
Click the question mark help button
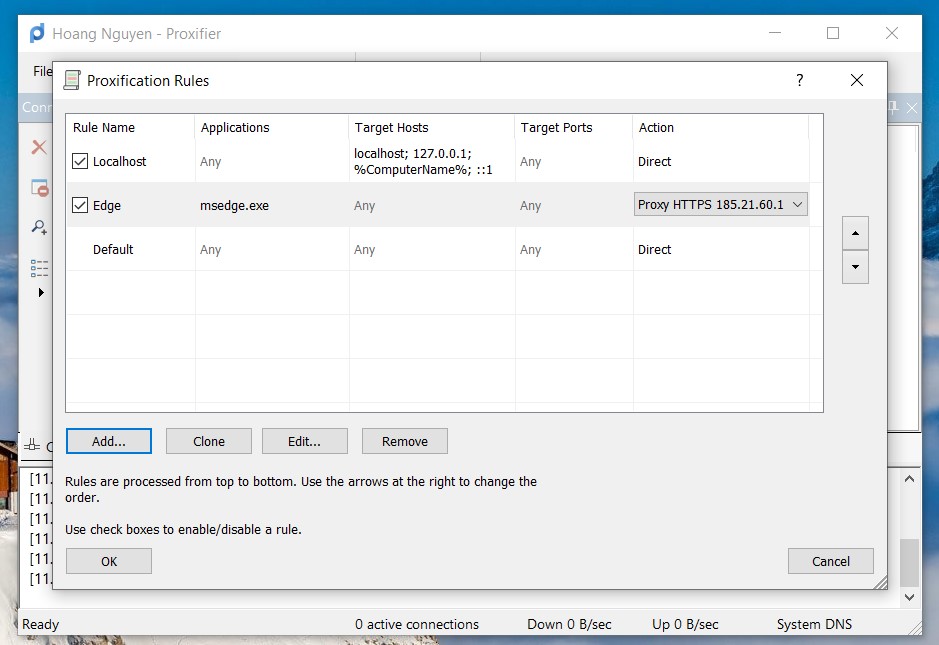[799, 81]
